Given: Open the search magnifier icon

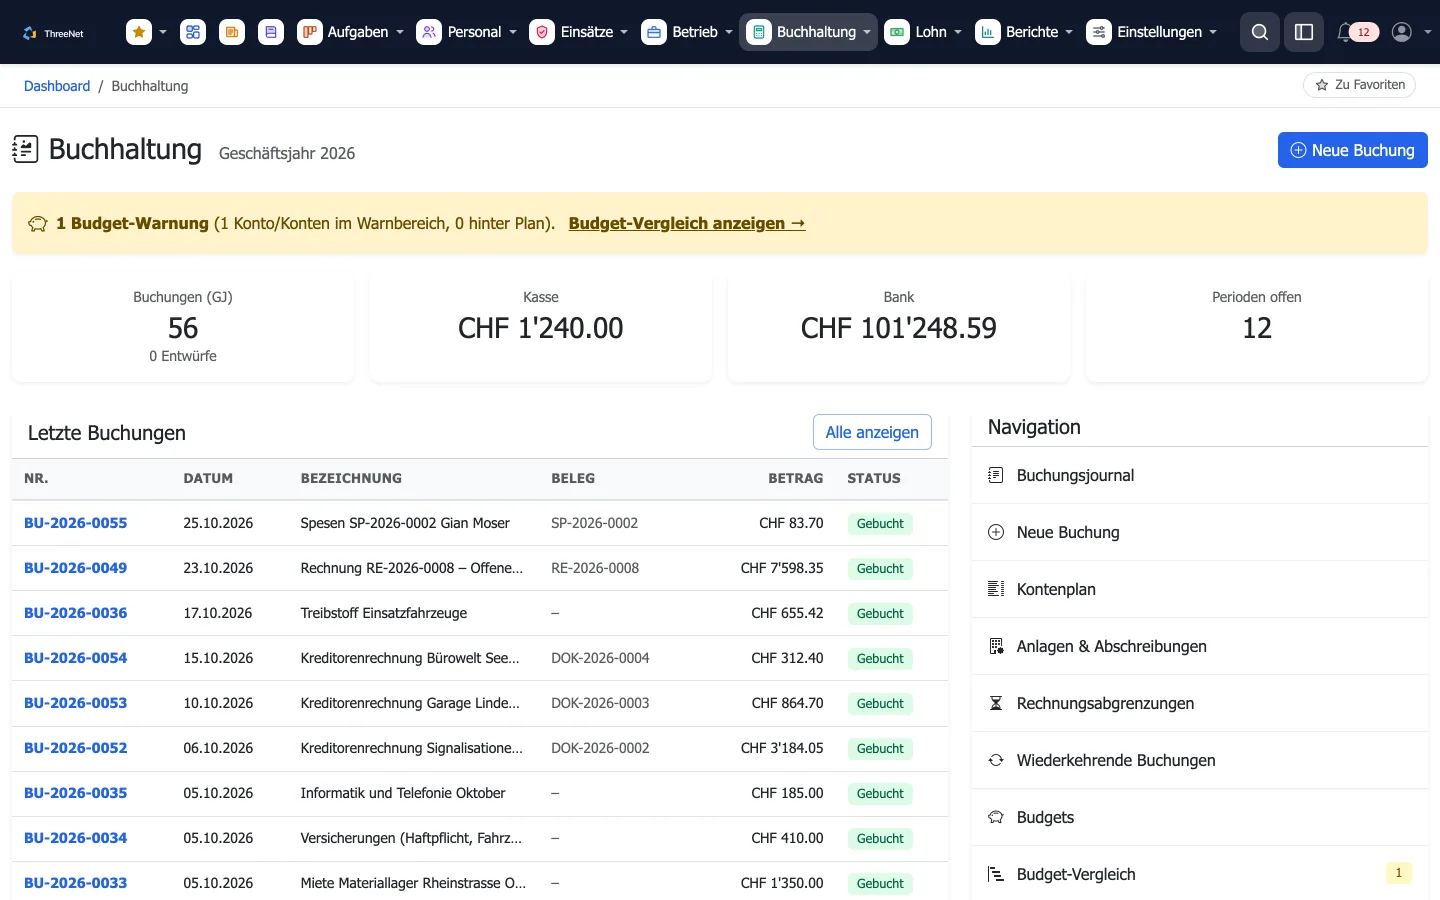Looking at the screenshot, I should pos(1260,32).
